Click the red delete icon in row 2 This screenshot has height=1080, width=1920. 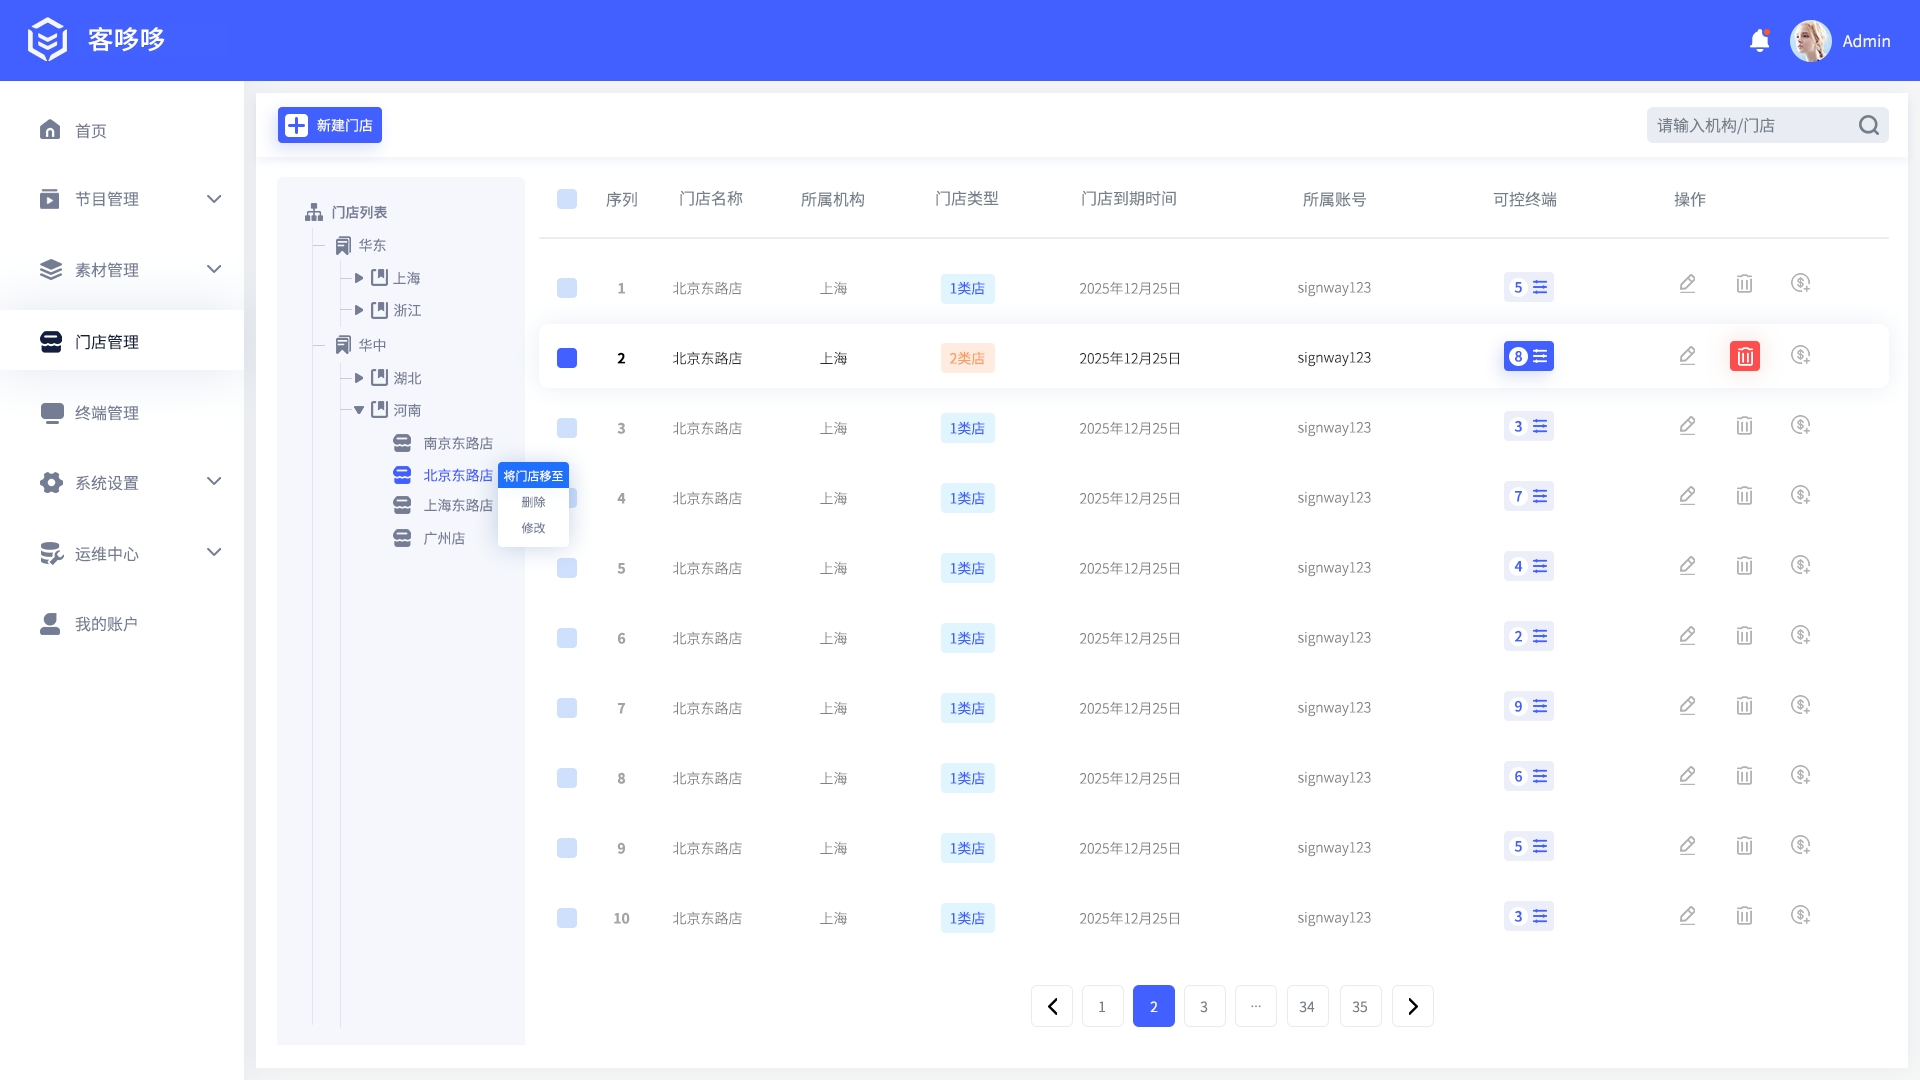coord(1744,357)
